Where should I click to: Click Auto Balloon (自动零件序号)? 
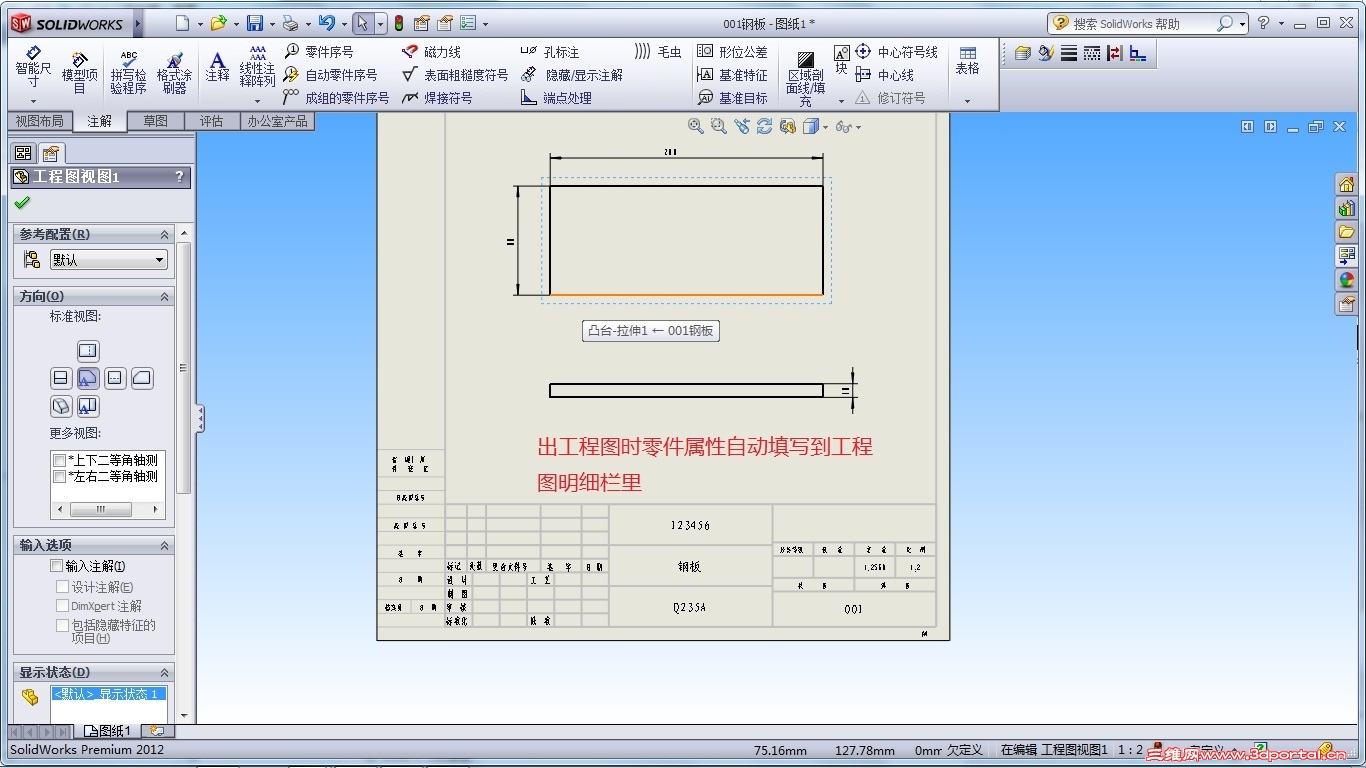[330, 75]
